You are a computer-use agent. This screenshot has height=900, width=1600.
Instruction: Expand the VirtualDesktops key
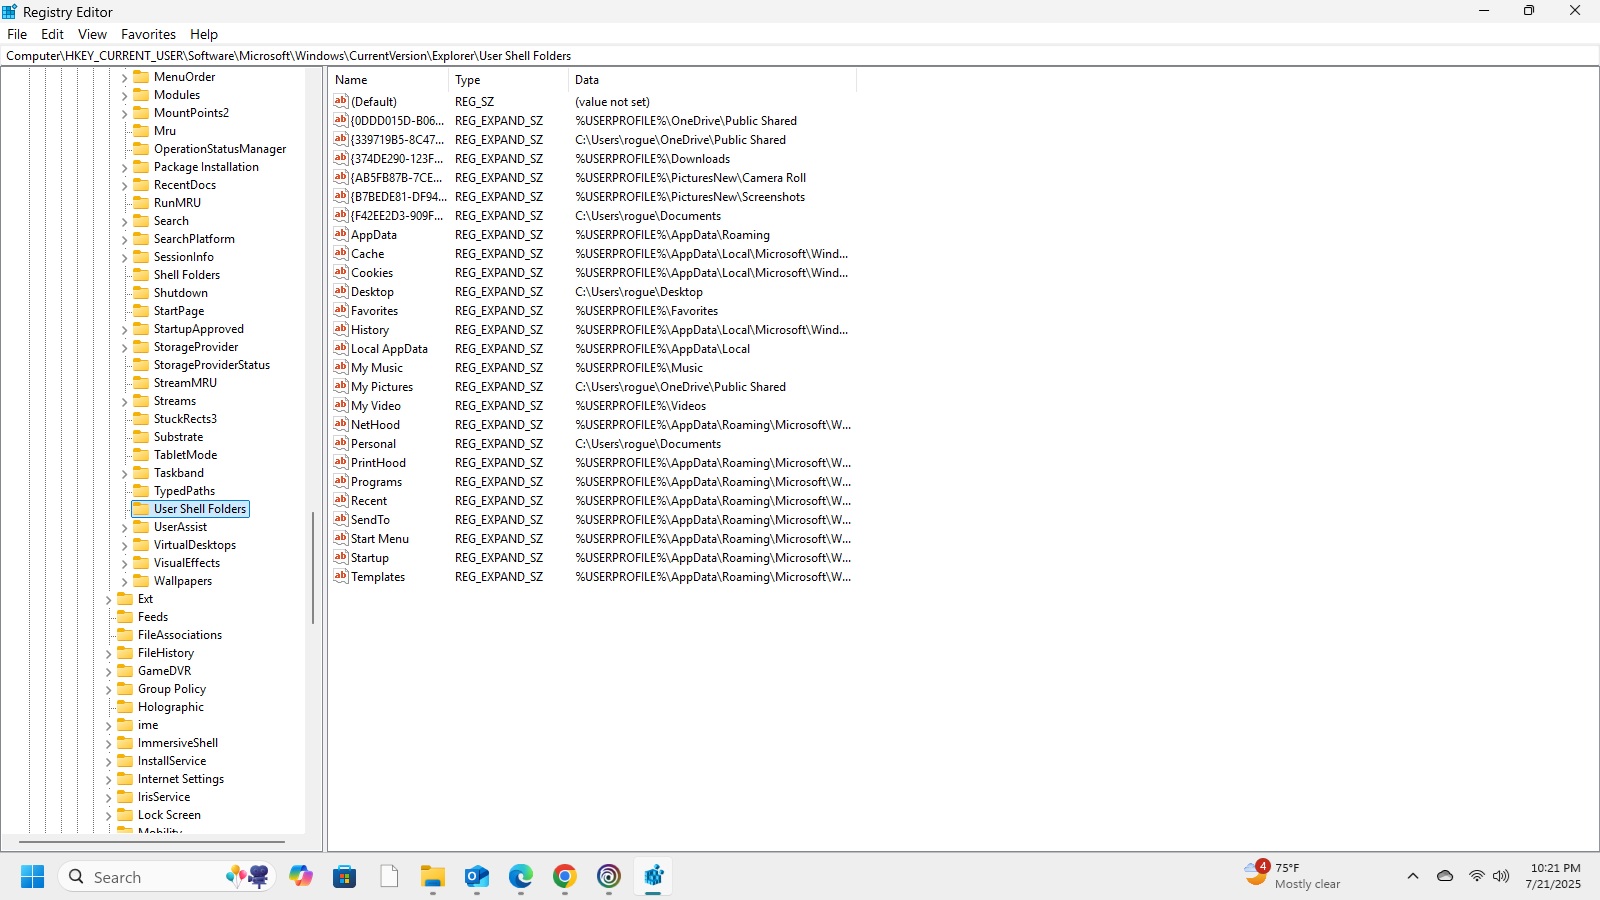(x=125, y=545)
